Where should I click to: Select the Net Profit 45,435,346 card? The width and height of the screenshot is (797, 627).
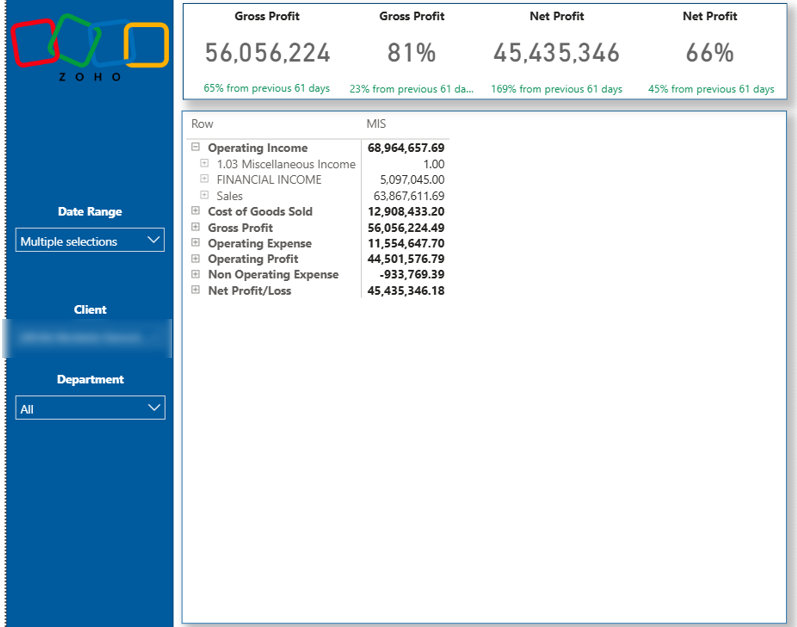click(556, 53)
